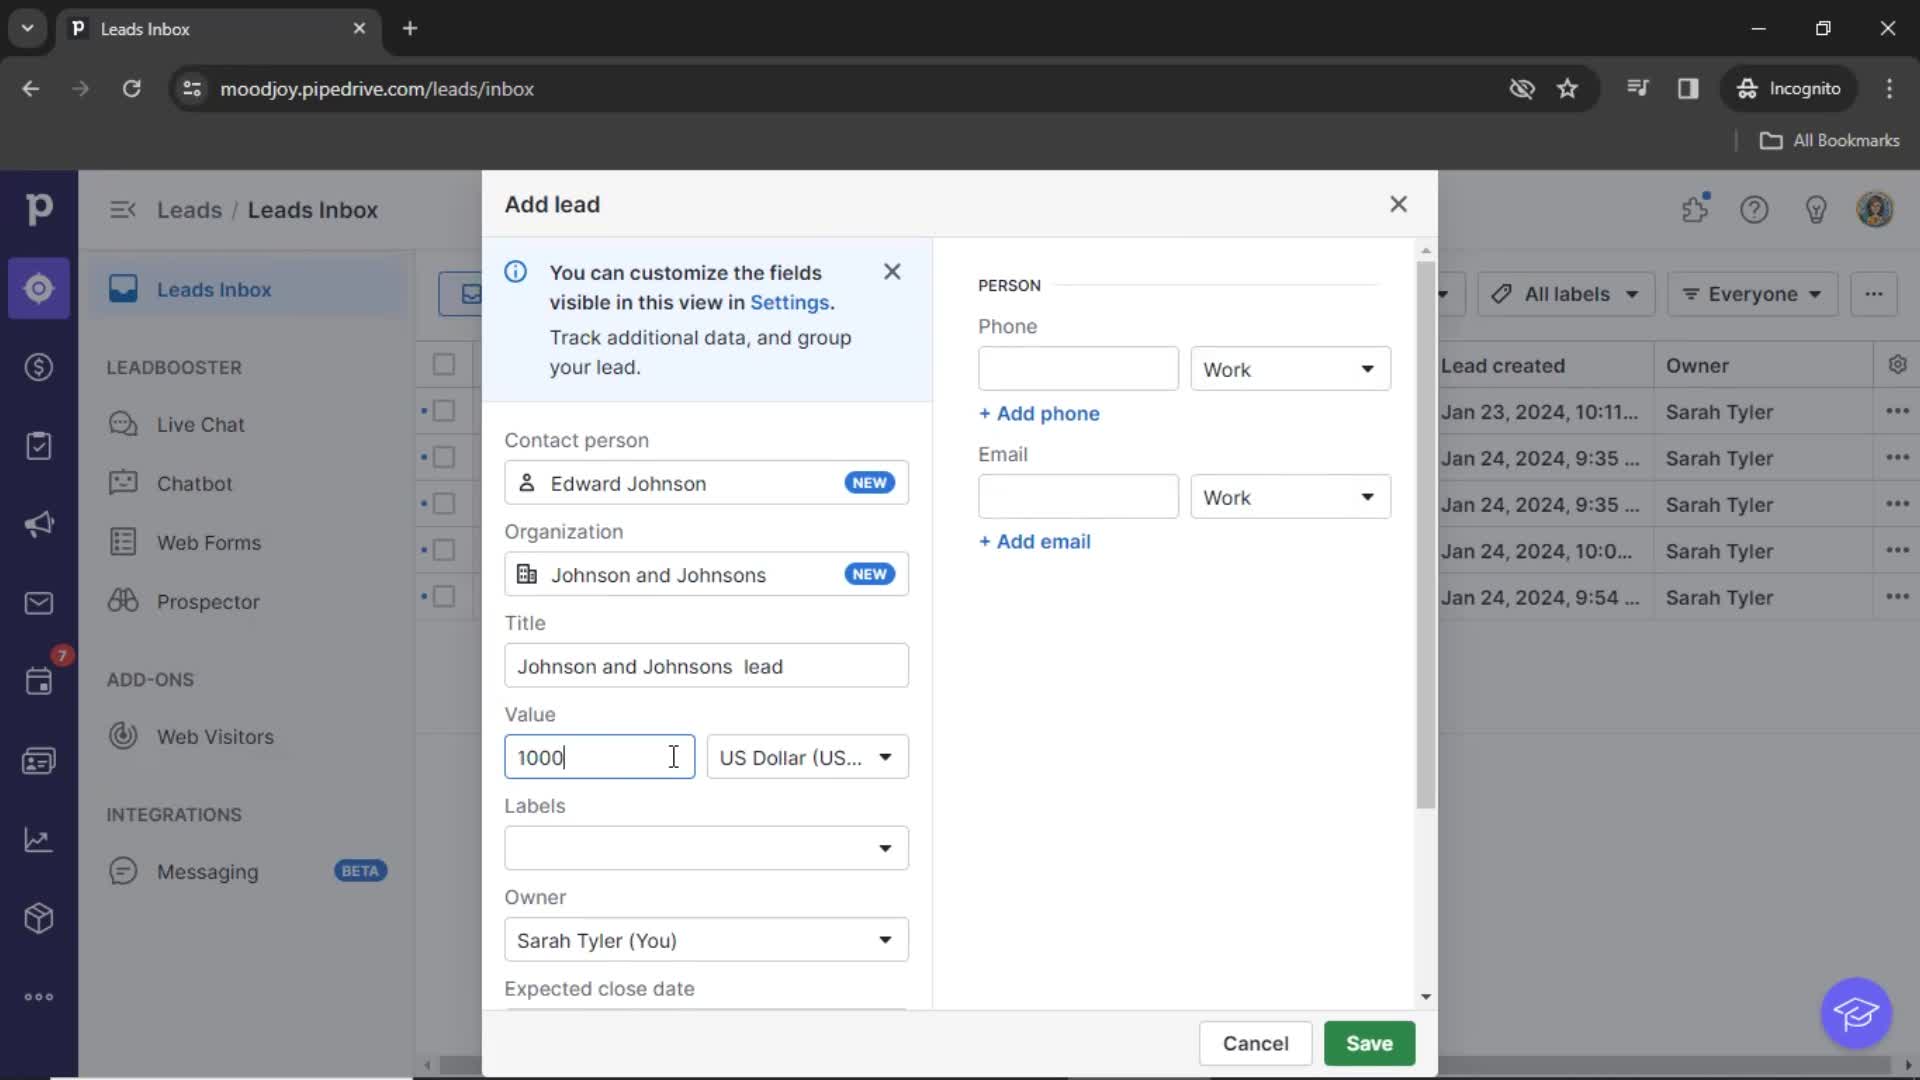Image resolution: width=1920 pixels, height=1080 pixels.
Task: Open the Pipedrive logo home
Action: pos(38,209)
